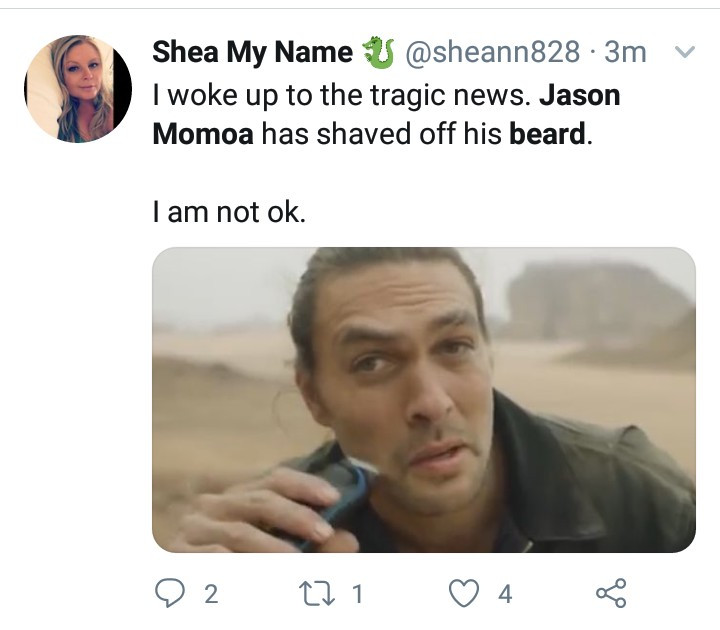Click the bold Jason Momoa text
720x630 pixels.
(579, 95)
